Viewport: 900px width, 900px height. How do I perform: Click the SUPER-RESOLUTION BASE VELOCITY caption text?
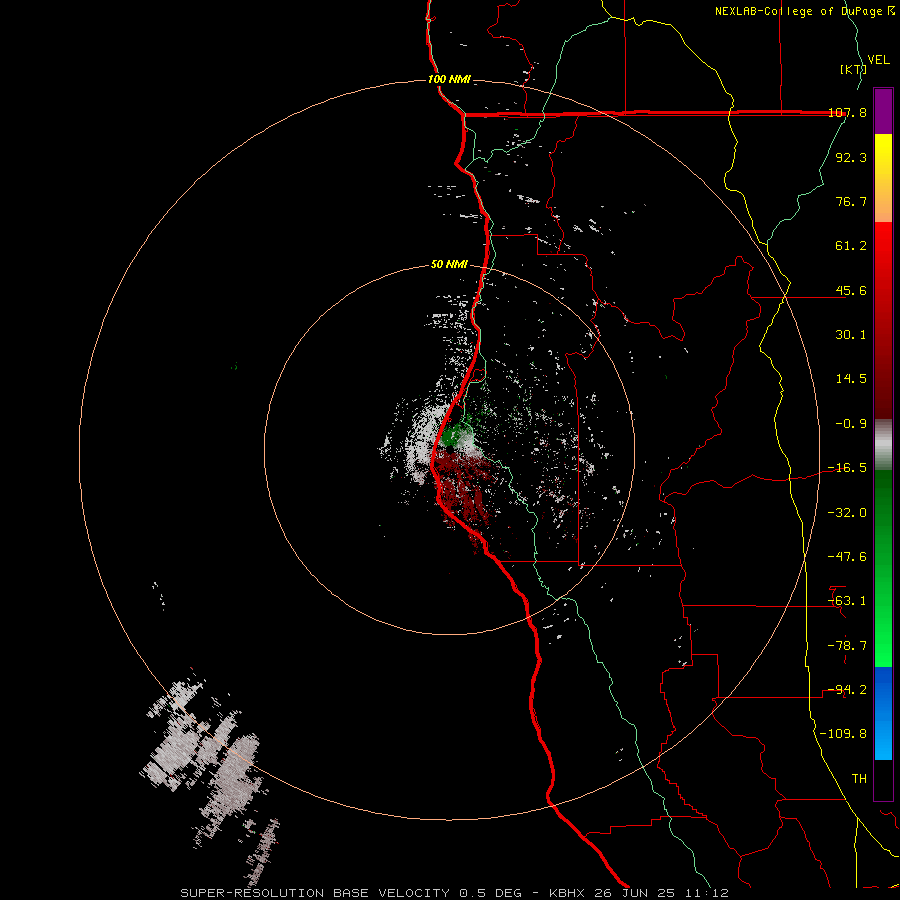point(315,893)
